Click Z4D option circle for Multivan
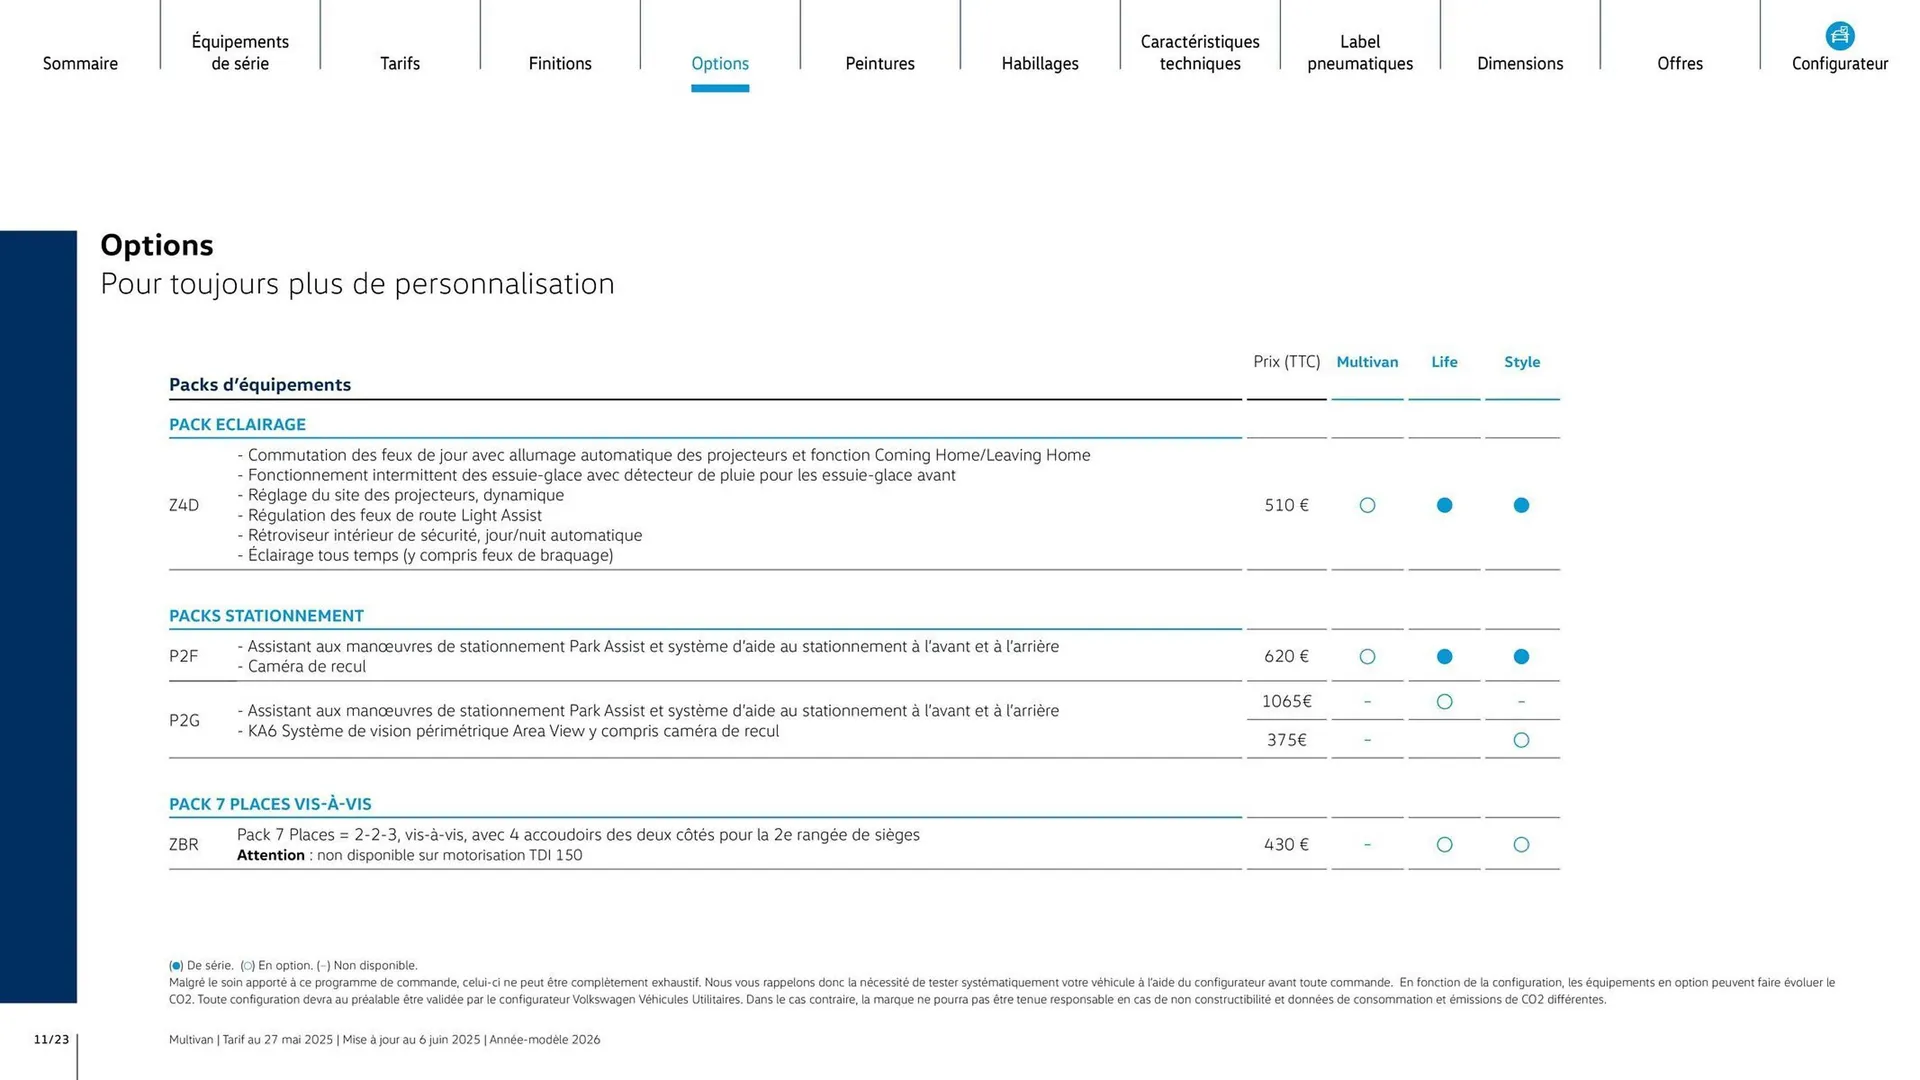This screenshot has height=1080, width=1920. tap(1367, 506)
